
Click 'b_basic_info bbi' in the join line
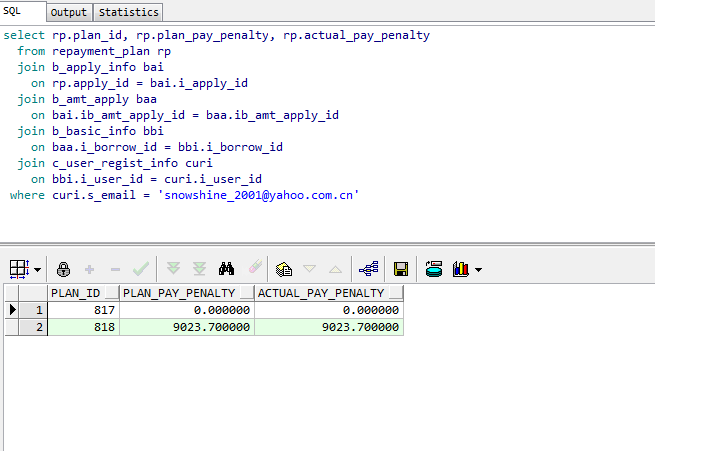tap(108, 131)
